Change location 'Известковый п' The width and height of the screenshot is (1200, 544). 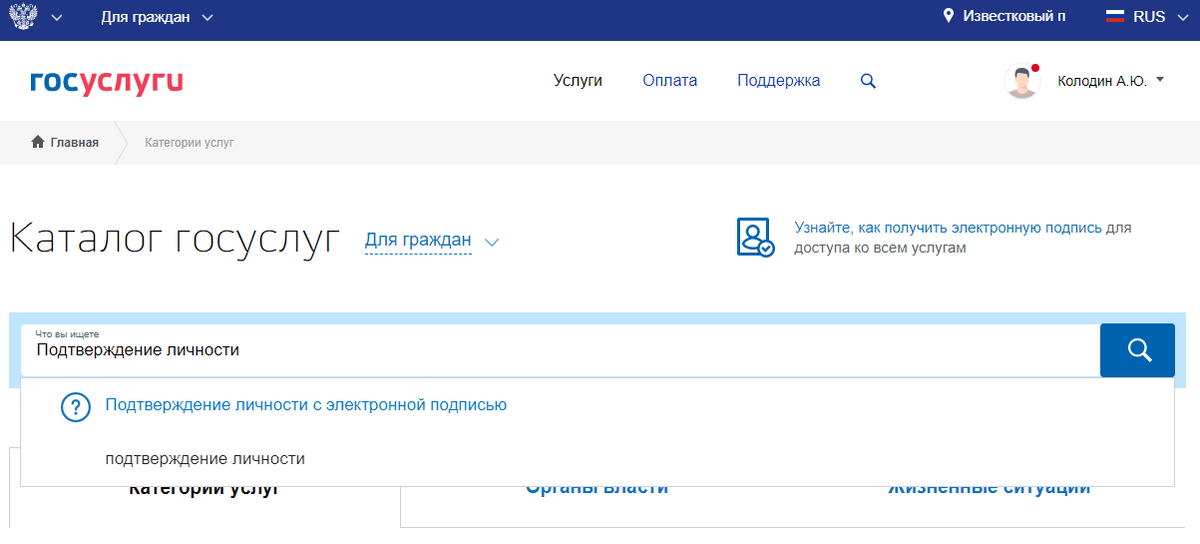(1014, 16)
